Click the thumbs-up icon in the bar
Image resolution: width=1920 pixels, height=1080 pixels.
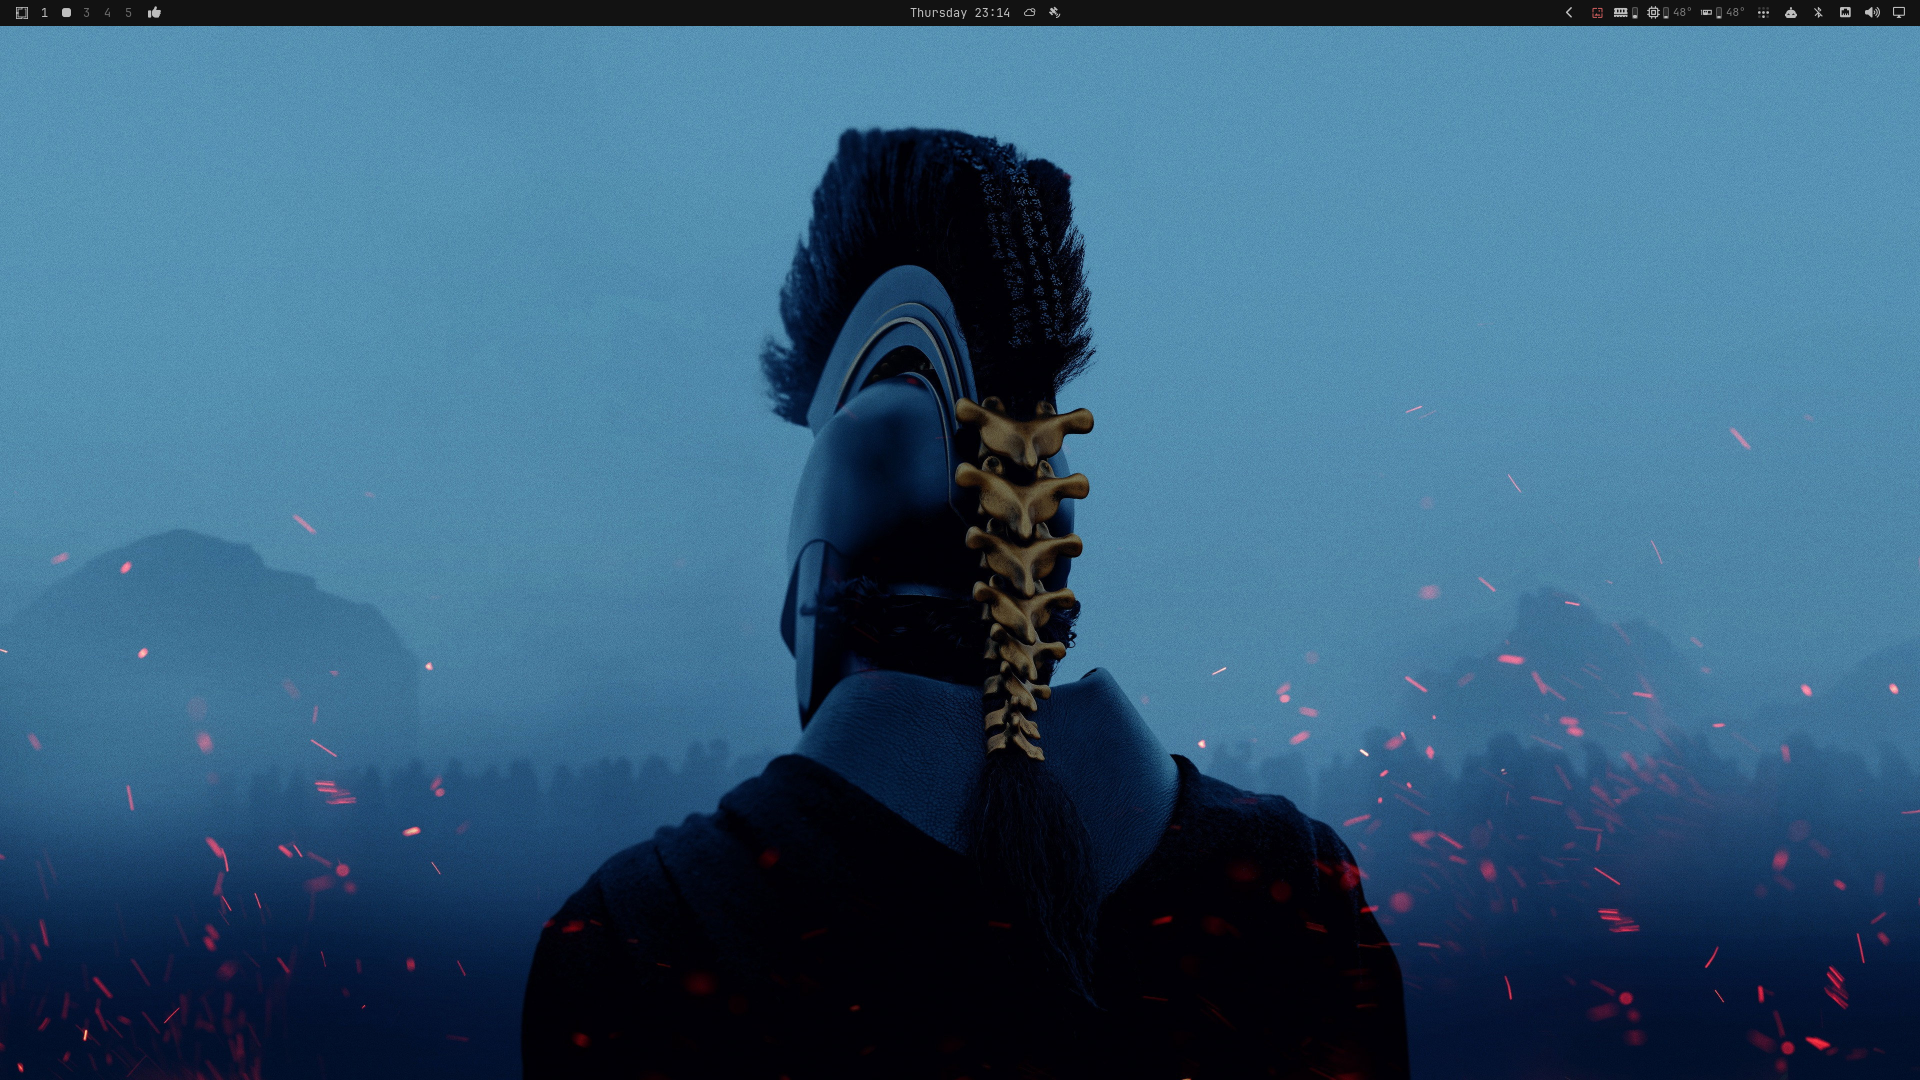[x=154, y=13]
